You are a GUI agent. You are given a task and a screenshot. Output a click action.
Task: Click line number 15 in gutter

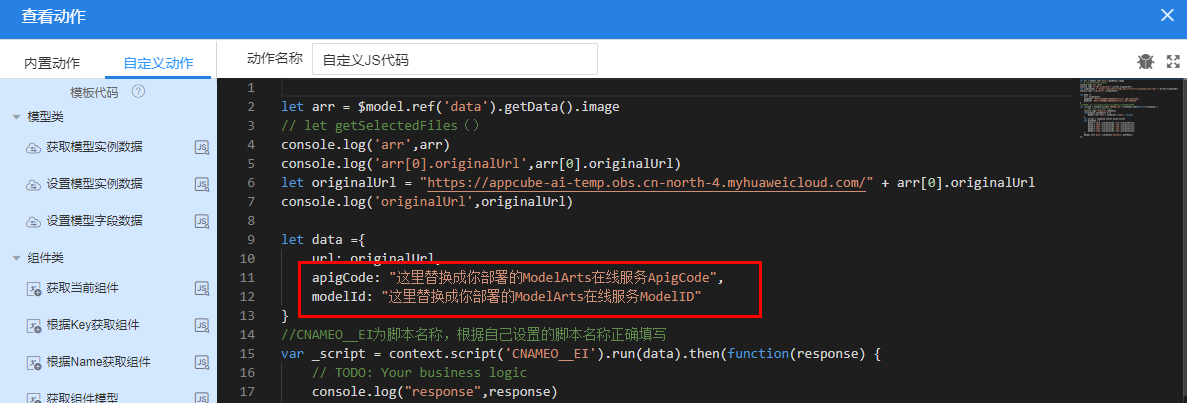click(248, 354)
